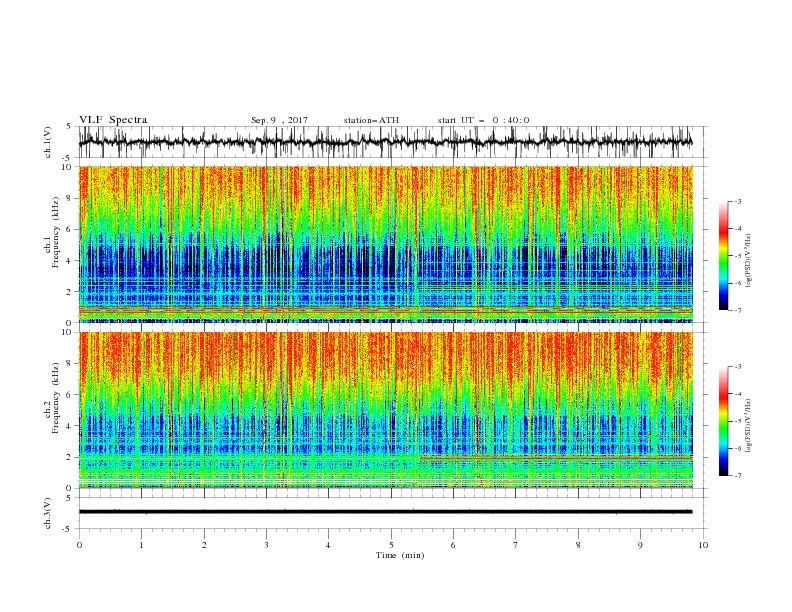
Task: Click the 'ch.3(V)' axis label
Action: 48,513
